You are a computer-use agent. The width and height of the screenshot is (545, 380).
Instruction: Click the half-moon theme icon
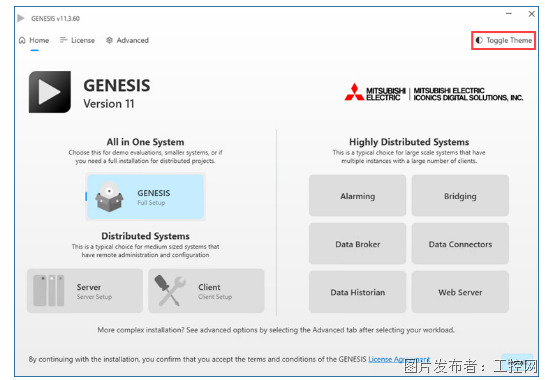(479, 40)
